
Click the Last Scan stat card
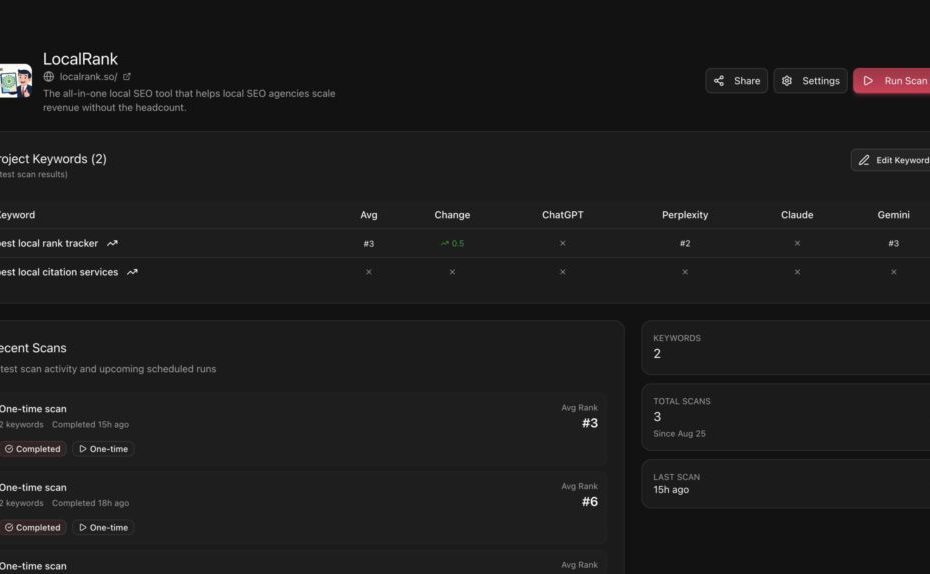tap(786, 484)
